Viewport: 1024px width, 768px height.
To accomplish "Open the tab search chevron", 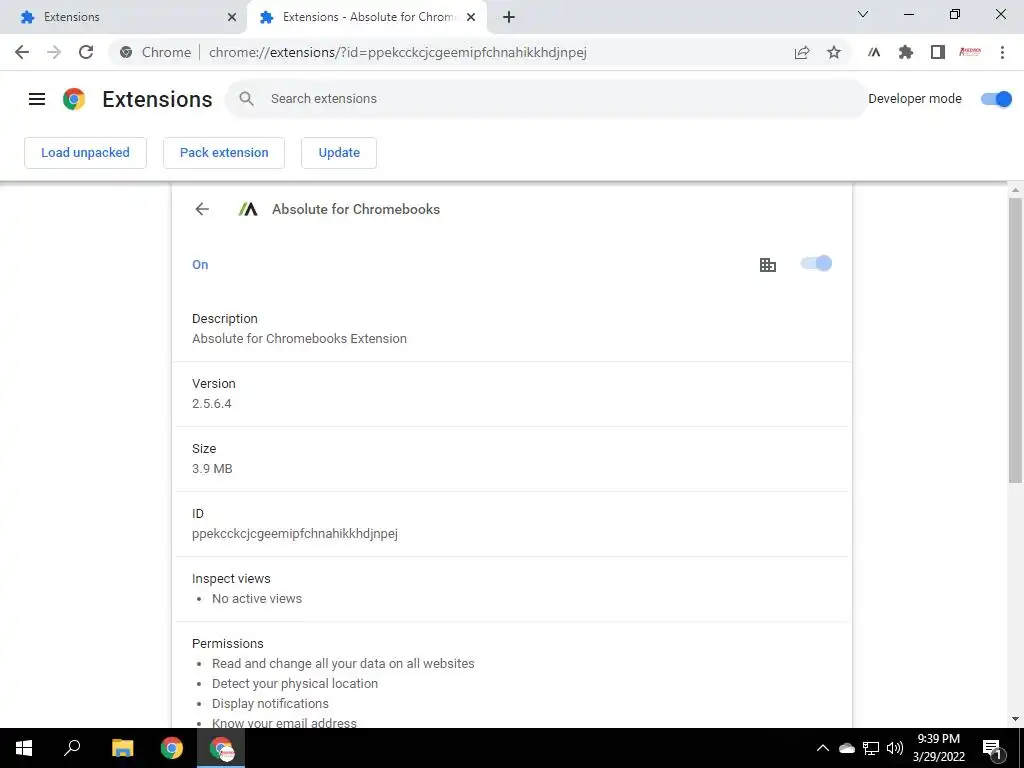I will [863, 14].
